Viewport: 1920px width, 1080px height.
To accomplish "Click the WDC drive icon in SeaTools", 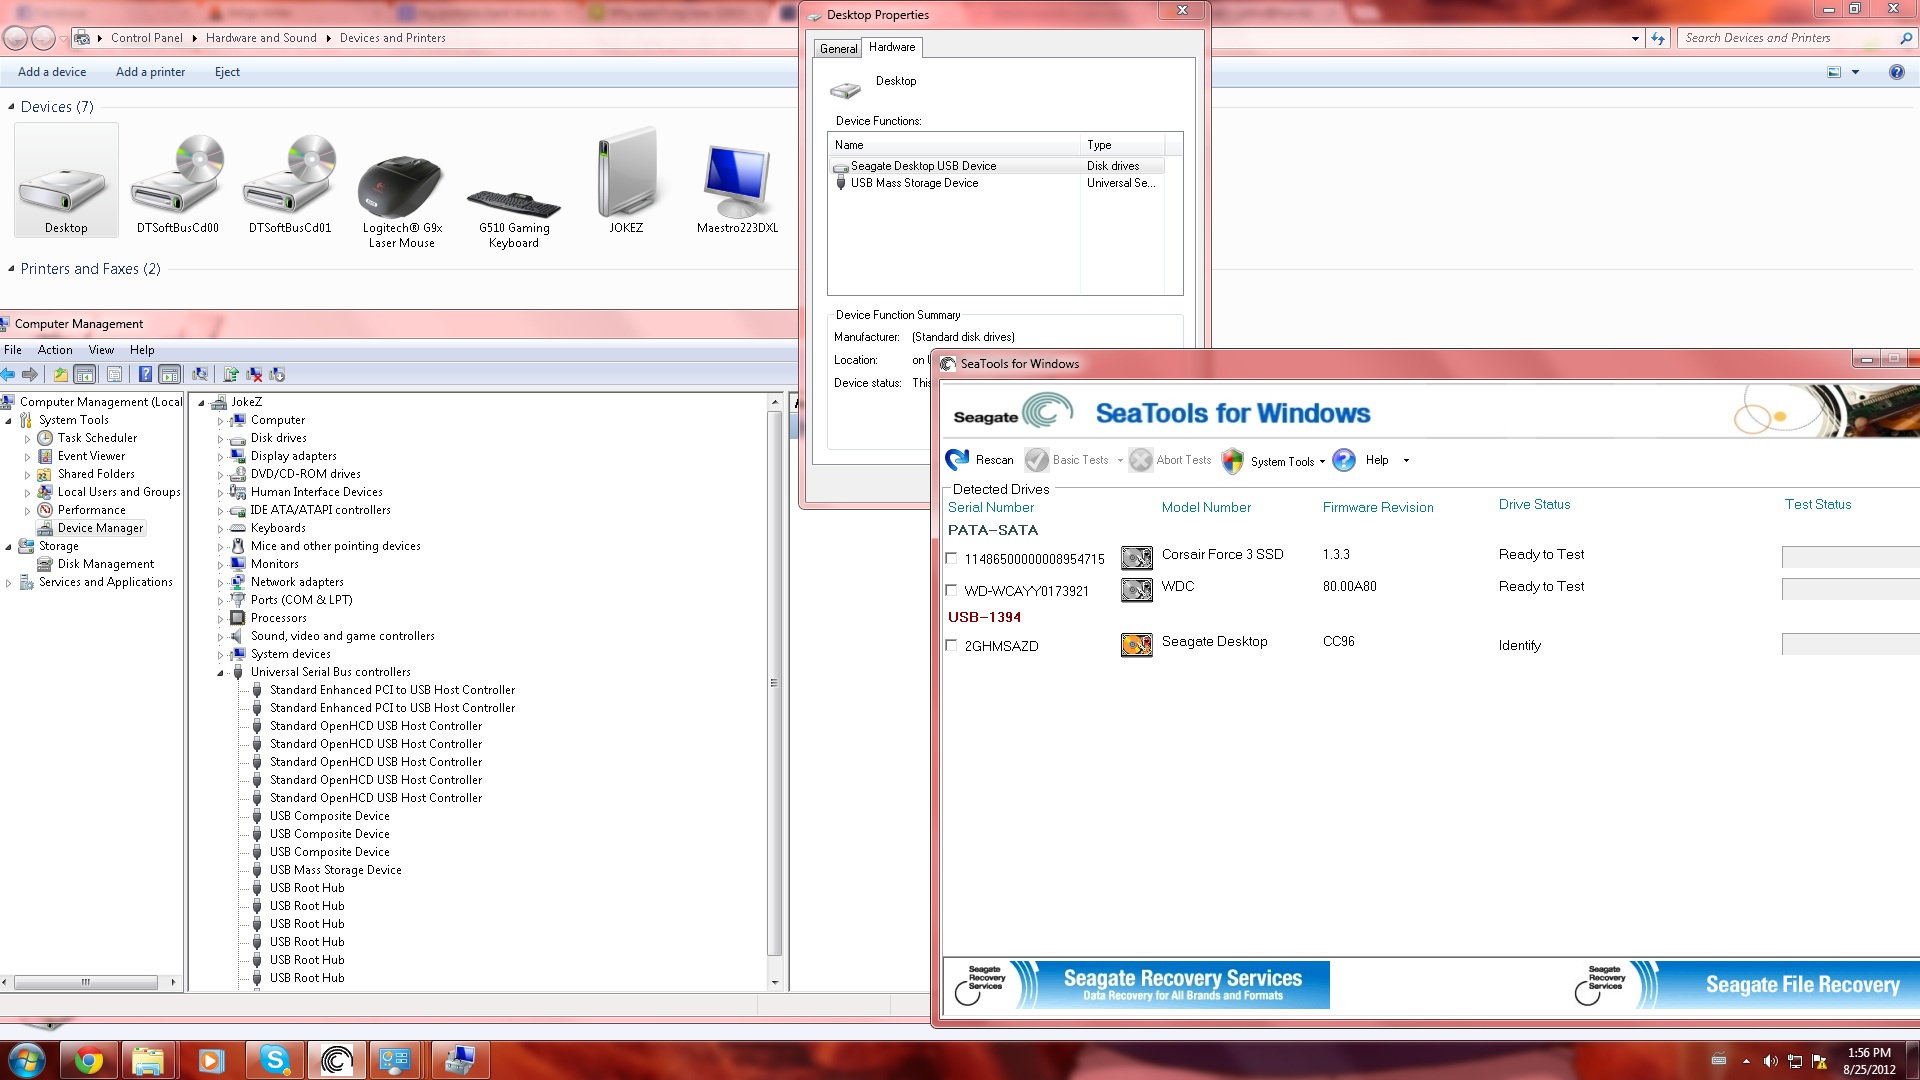I will (x=1136, y=590).
